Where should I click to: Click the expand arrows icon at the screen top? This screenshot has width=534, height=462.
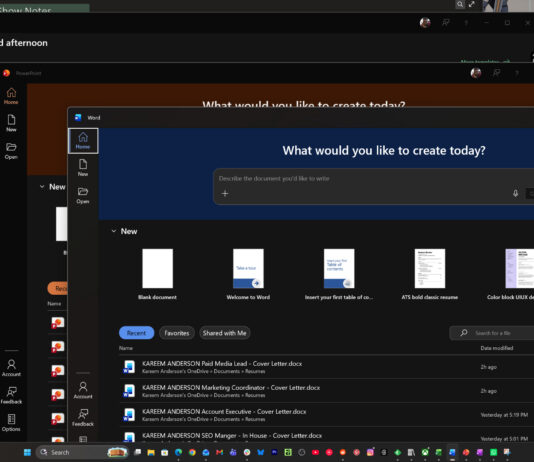[x=472, y=4]
